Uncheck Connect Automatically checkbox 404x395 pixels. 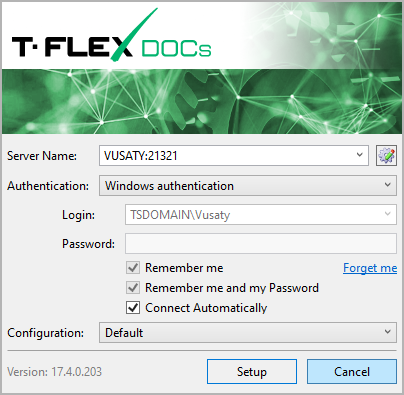point(133,308)
